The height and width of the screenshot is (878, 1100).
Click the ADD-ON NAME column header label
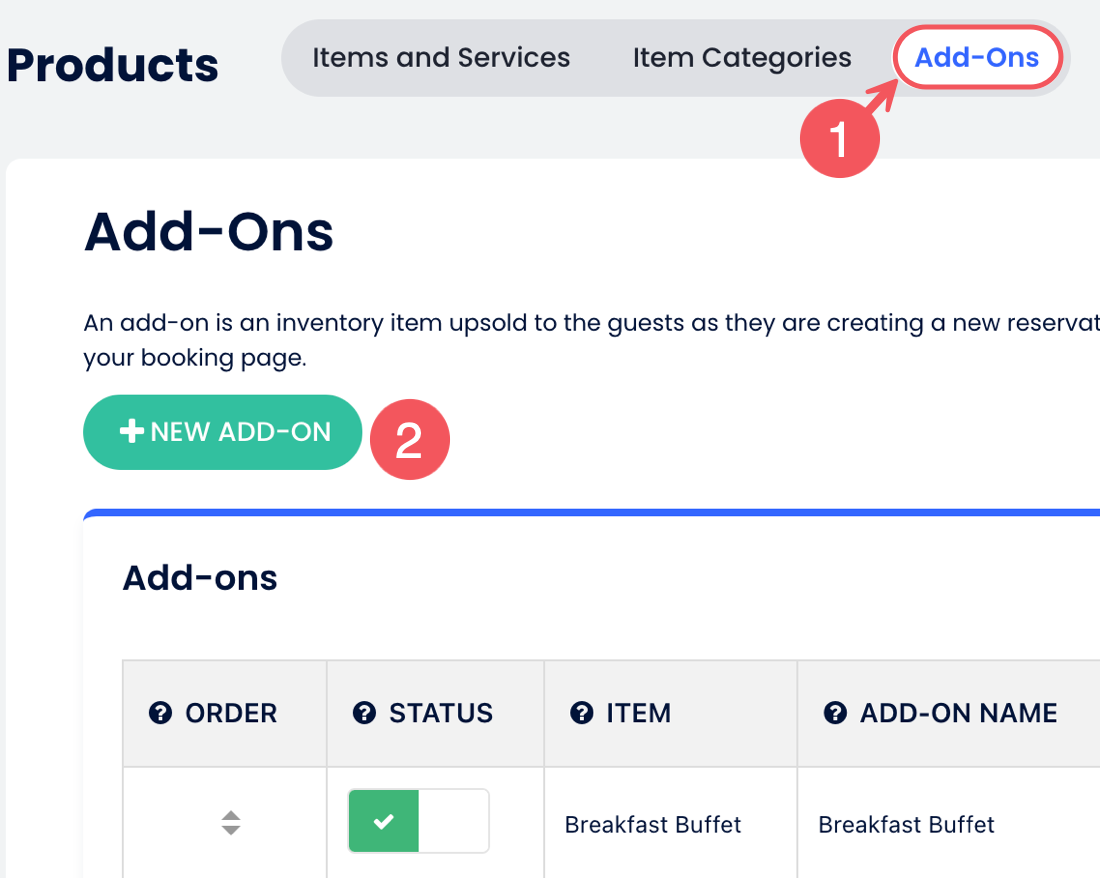(958, 713)
